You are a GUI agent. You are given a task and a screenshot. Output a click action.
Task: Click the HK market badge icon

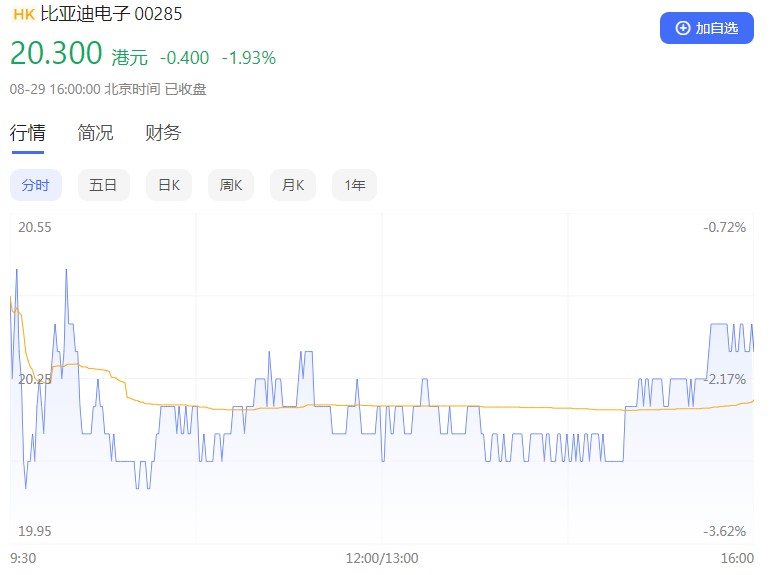click(24, 15)
